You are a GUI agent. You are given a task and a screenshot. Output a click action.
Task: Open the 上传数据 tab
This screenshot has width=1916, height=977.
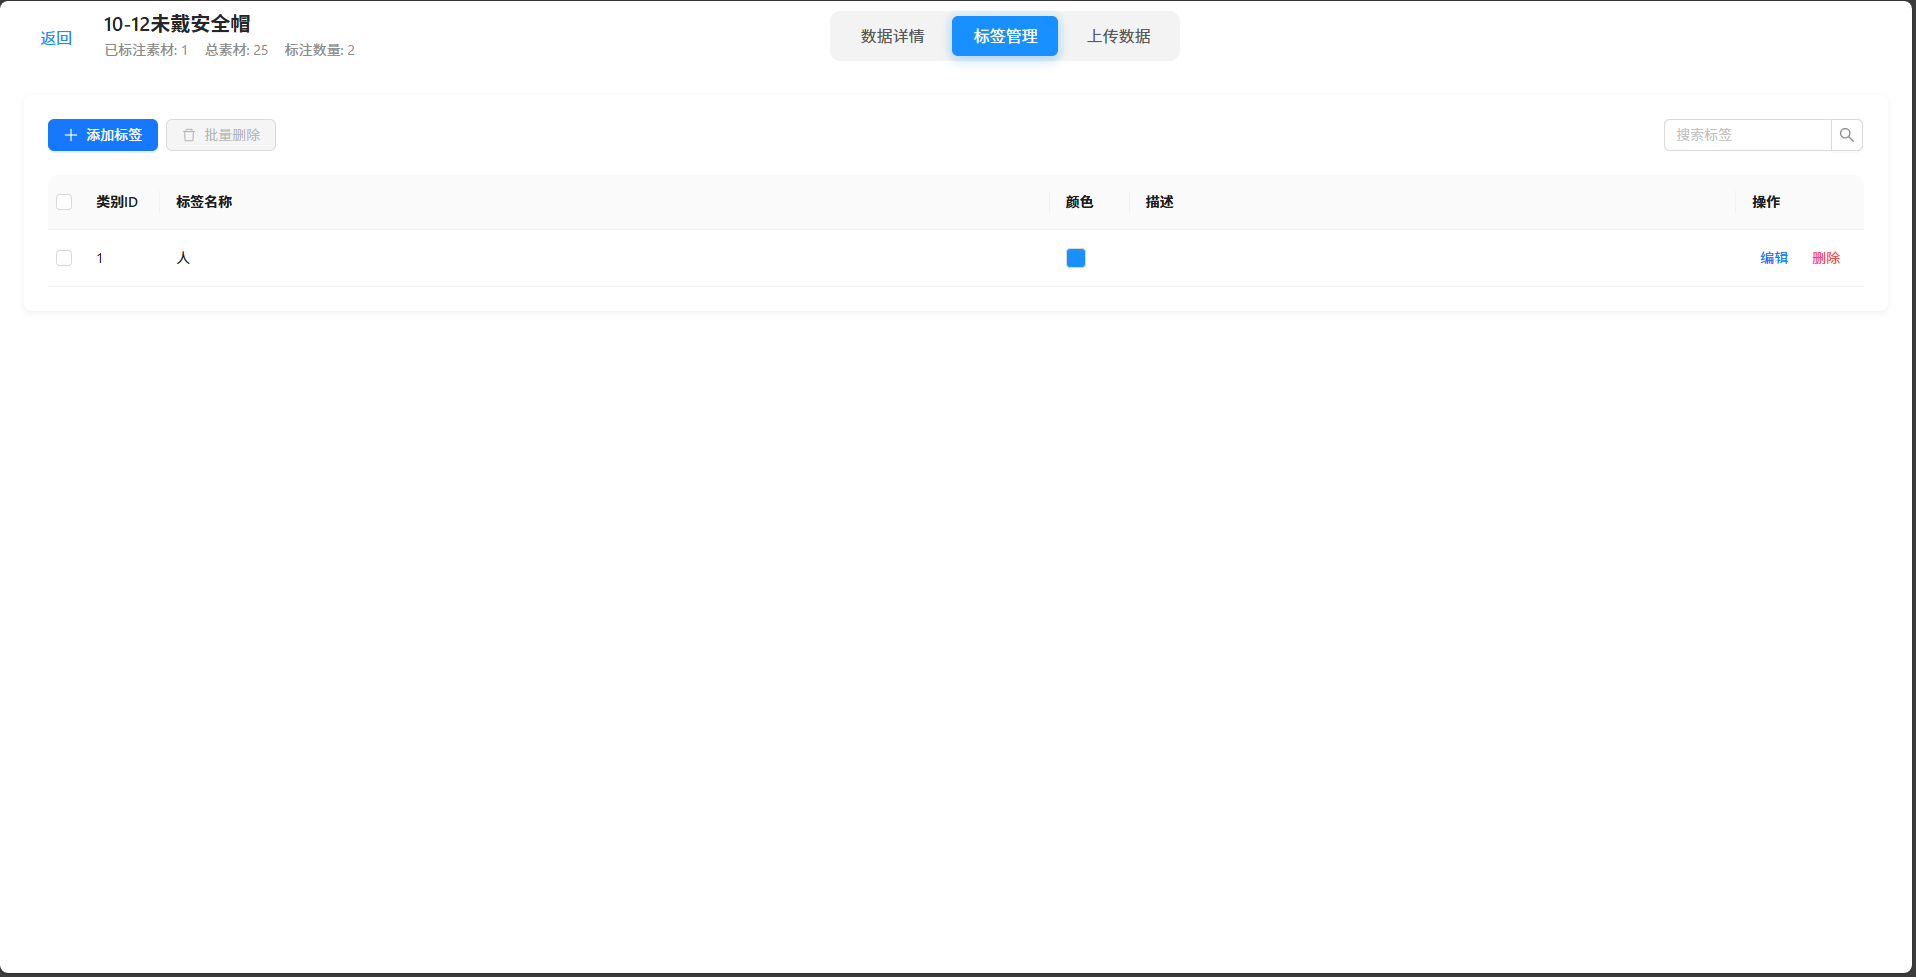click(1118, 36)
